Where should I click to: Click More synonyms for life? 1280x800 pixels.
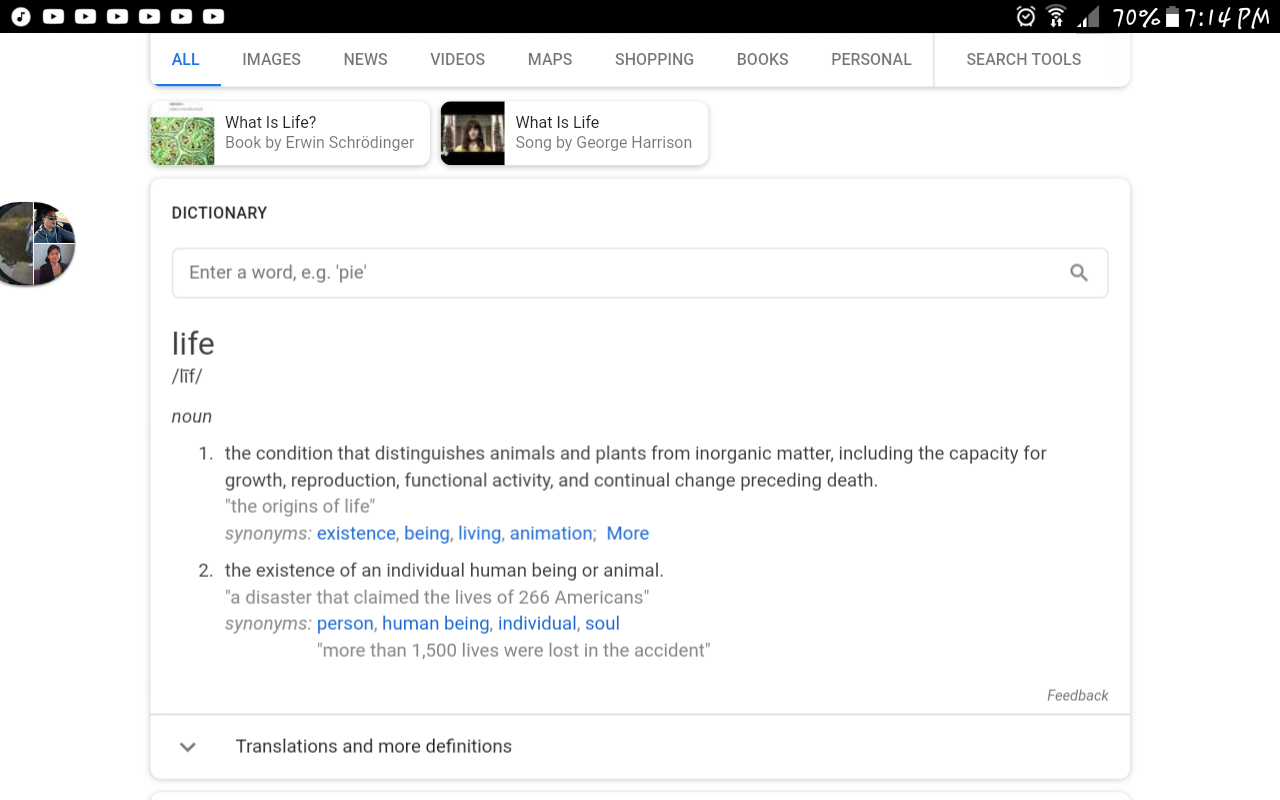[628, 533]
